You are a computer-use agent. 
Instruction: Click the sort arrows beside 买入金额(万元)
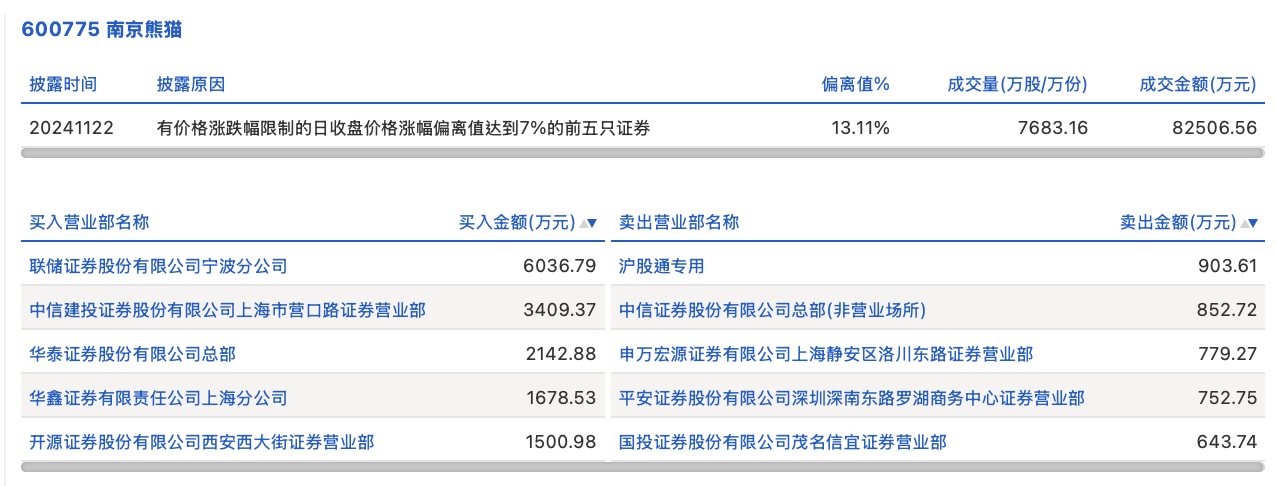589,223
